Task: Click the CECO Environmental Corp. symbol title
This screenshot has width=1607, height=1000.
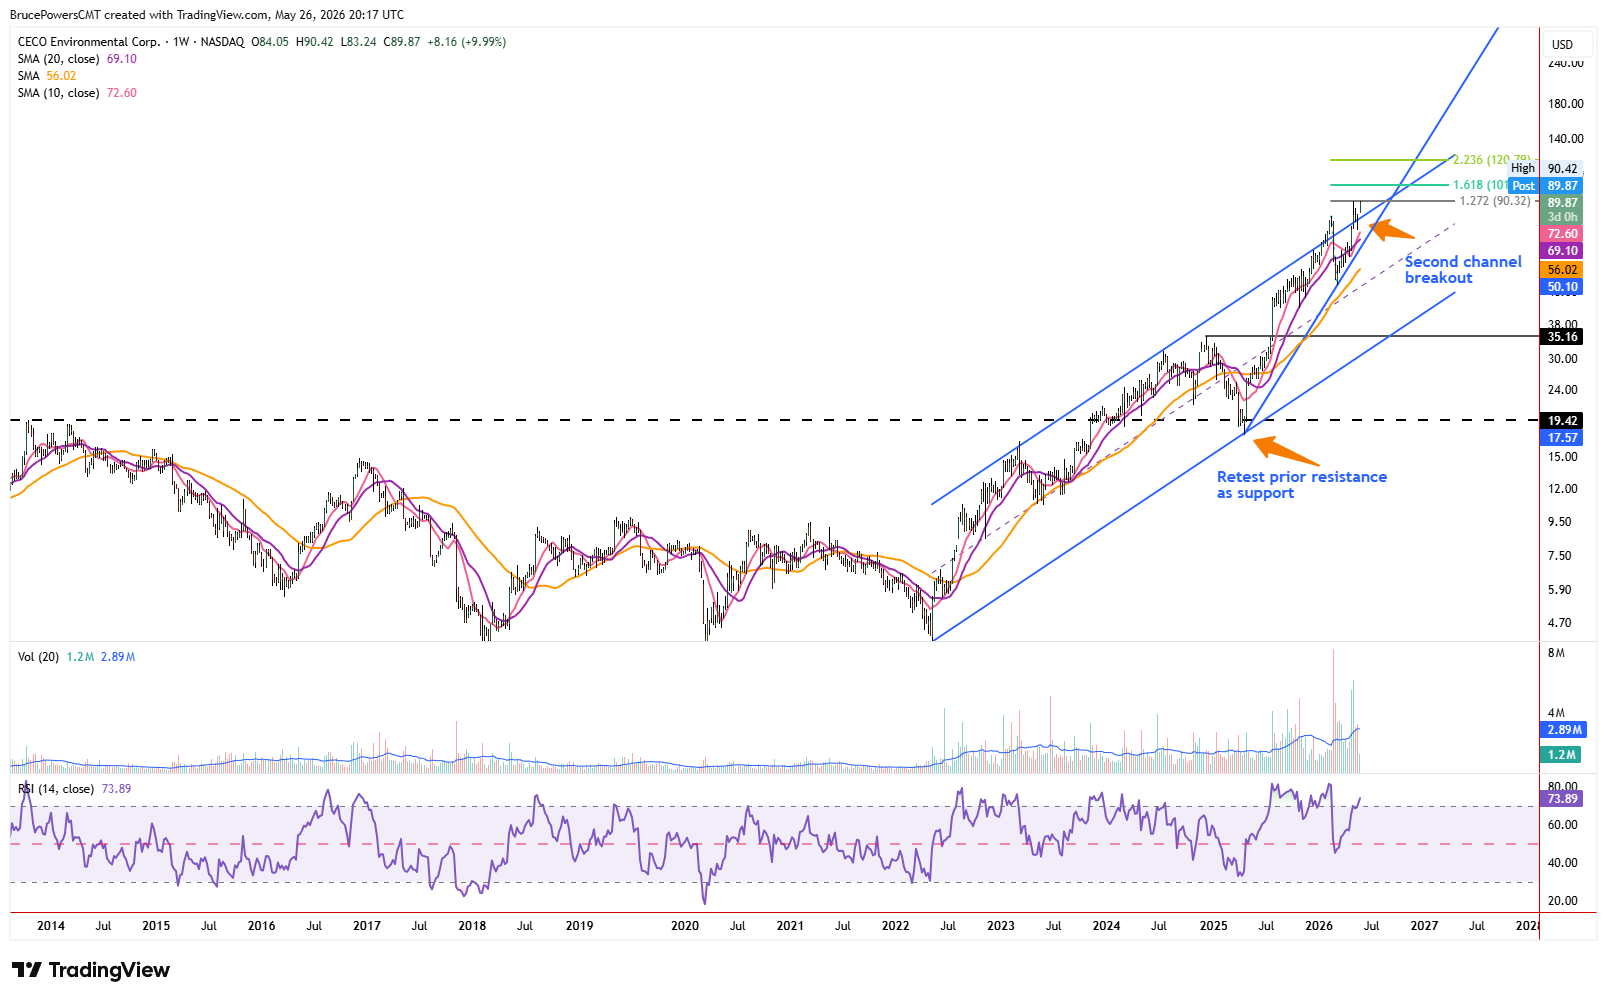Action: pyautogui.click(x=89, y=42)
